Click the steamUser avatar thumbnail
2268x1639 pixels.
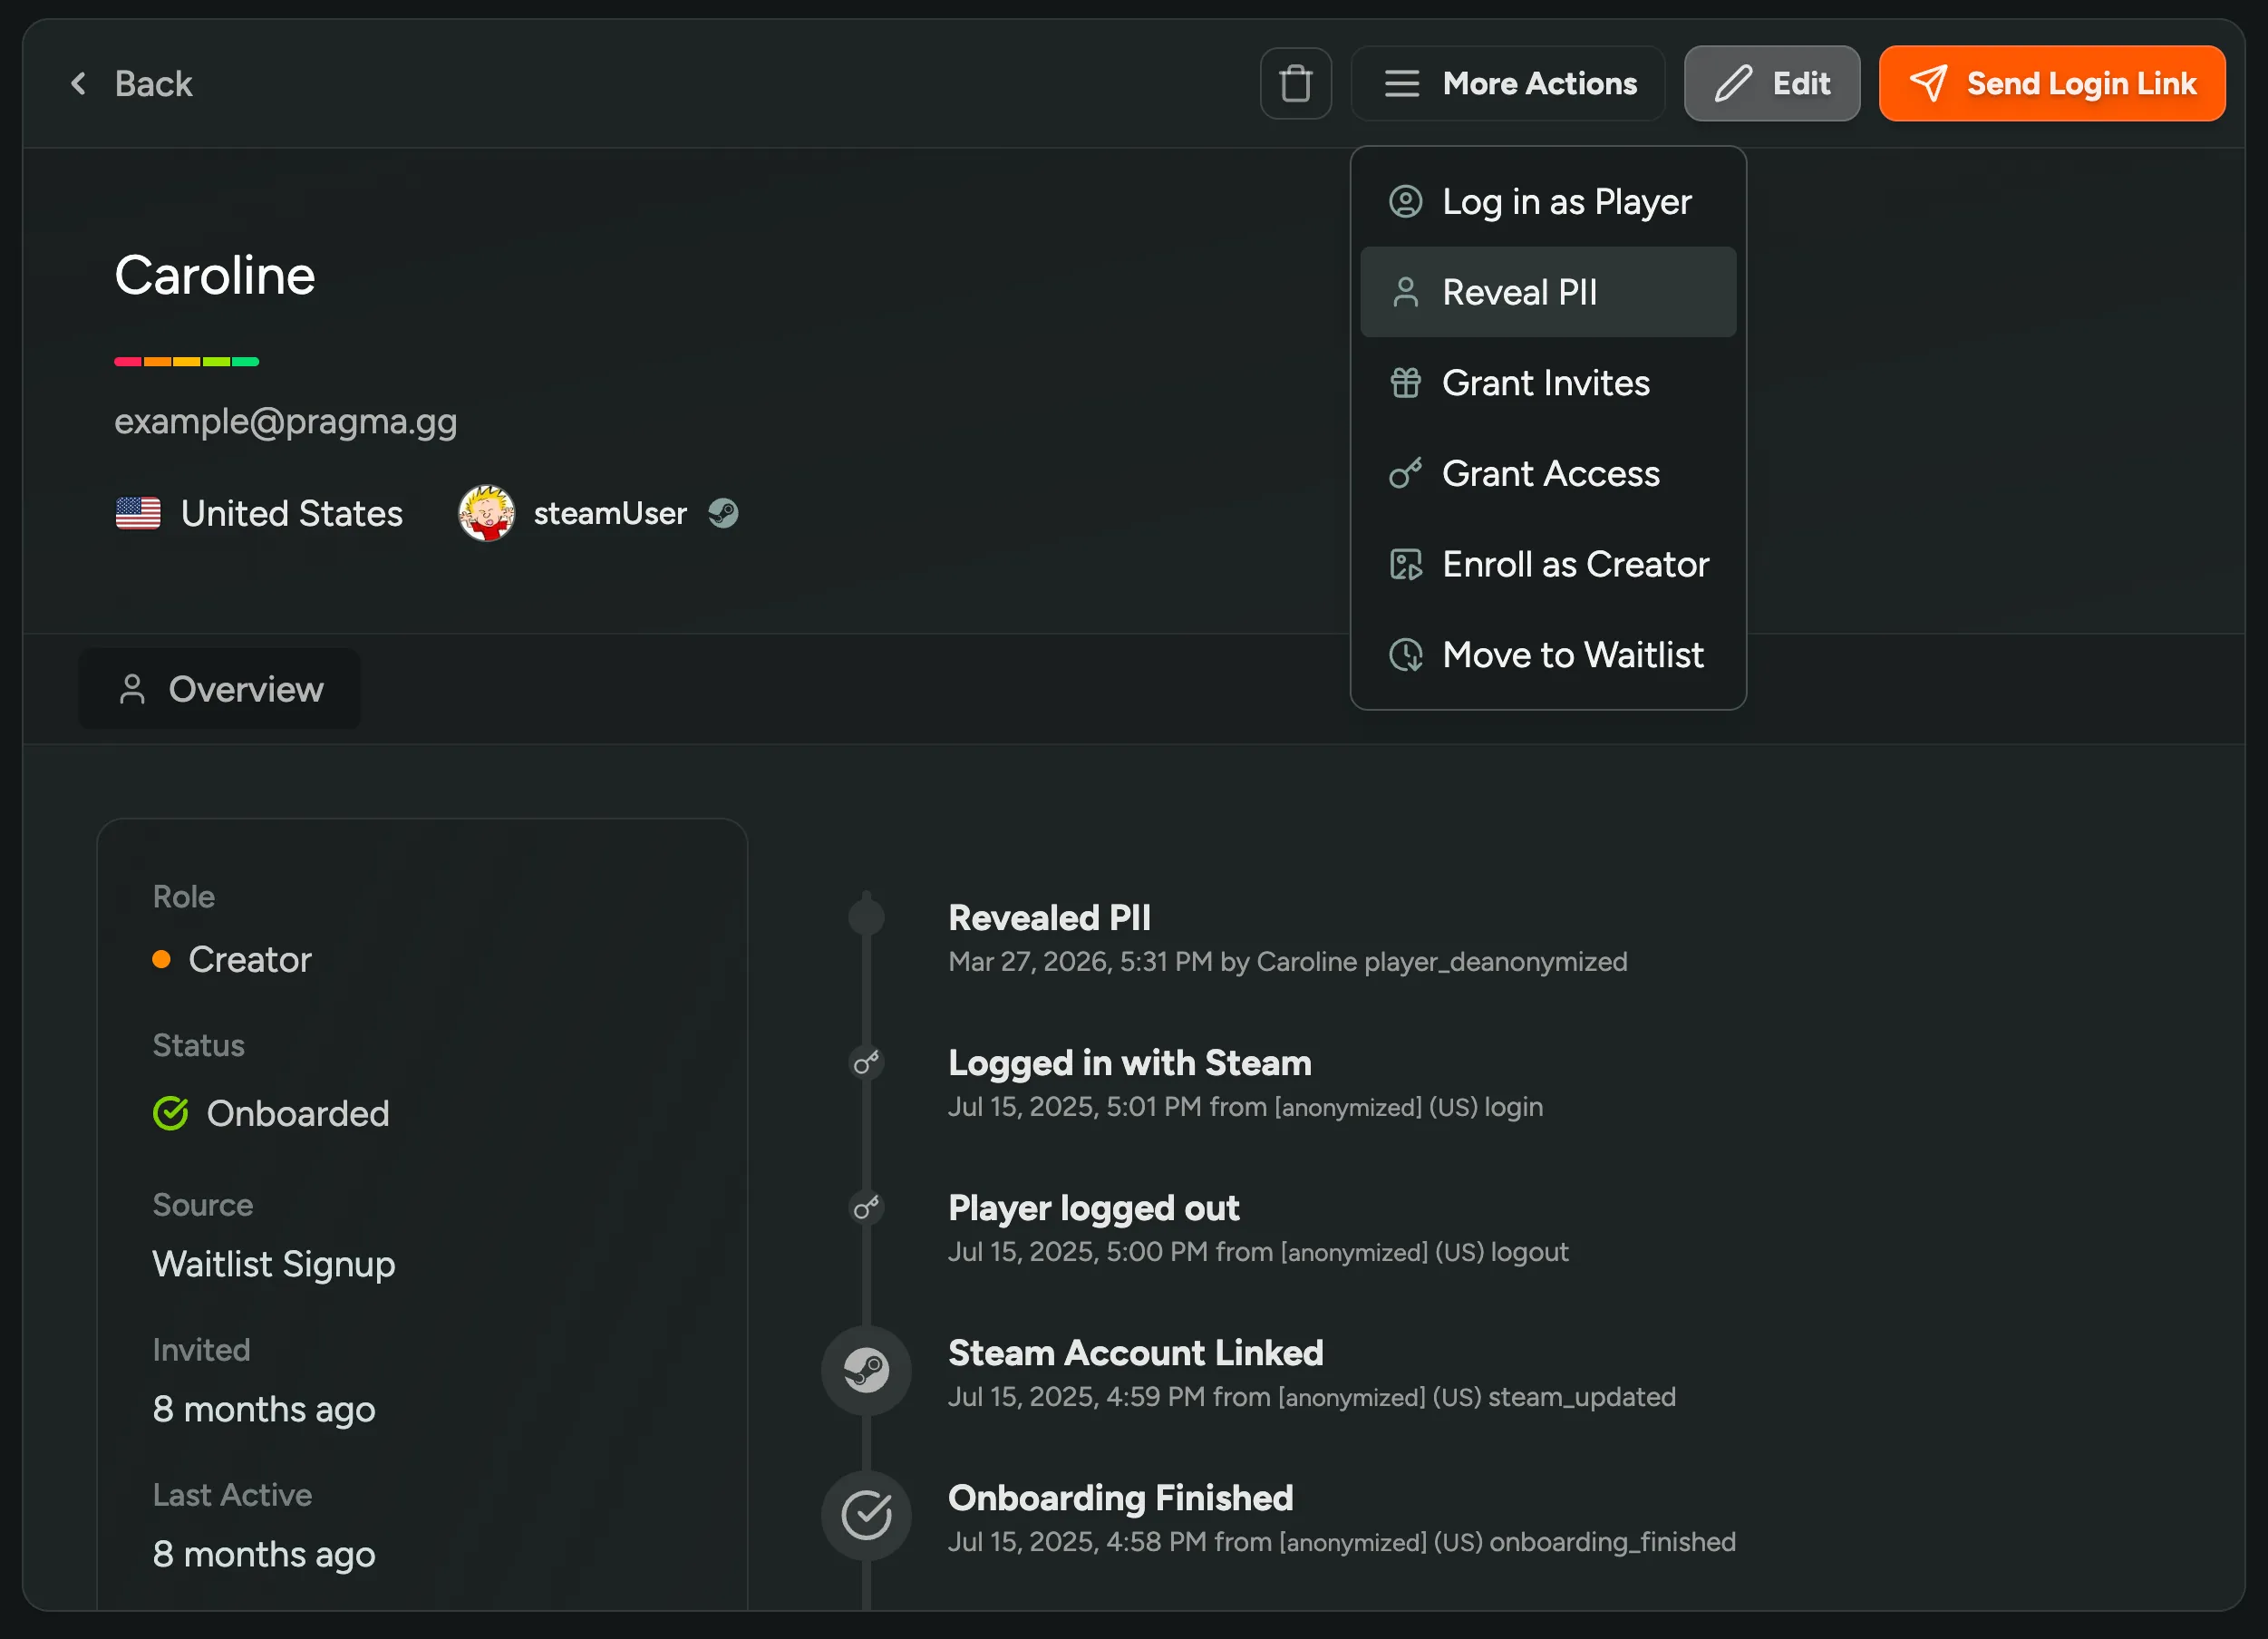pos(486,514)
